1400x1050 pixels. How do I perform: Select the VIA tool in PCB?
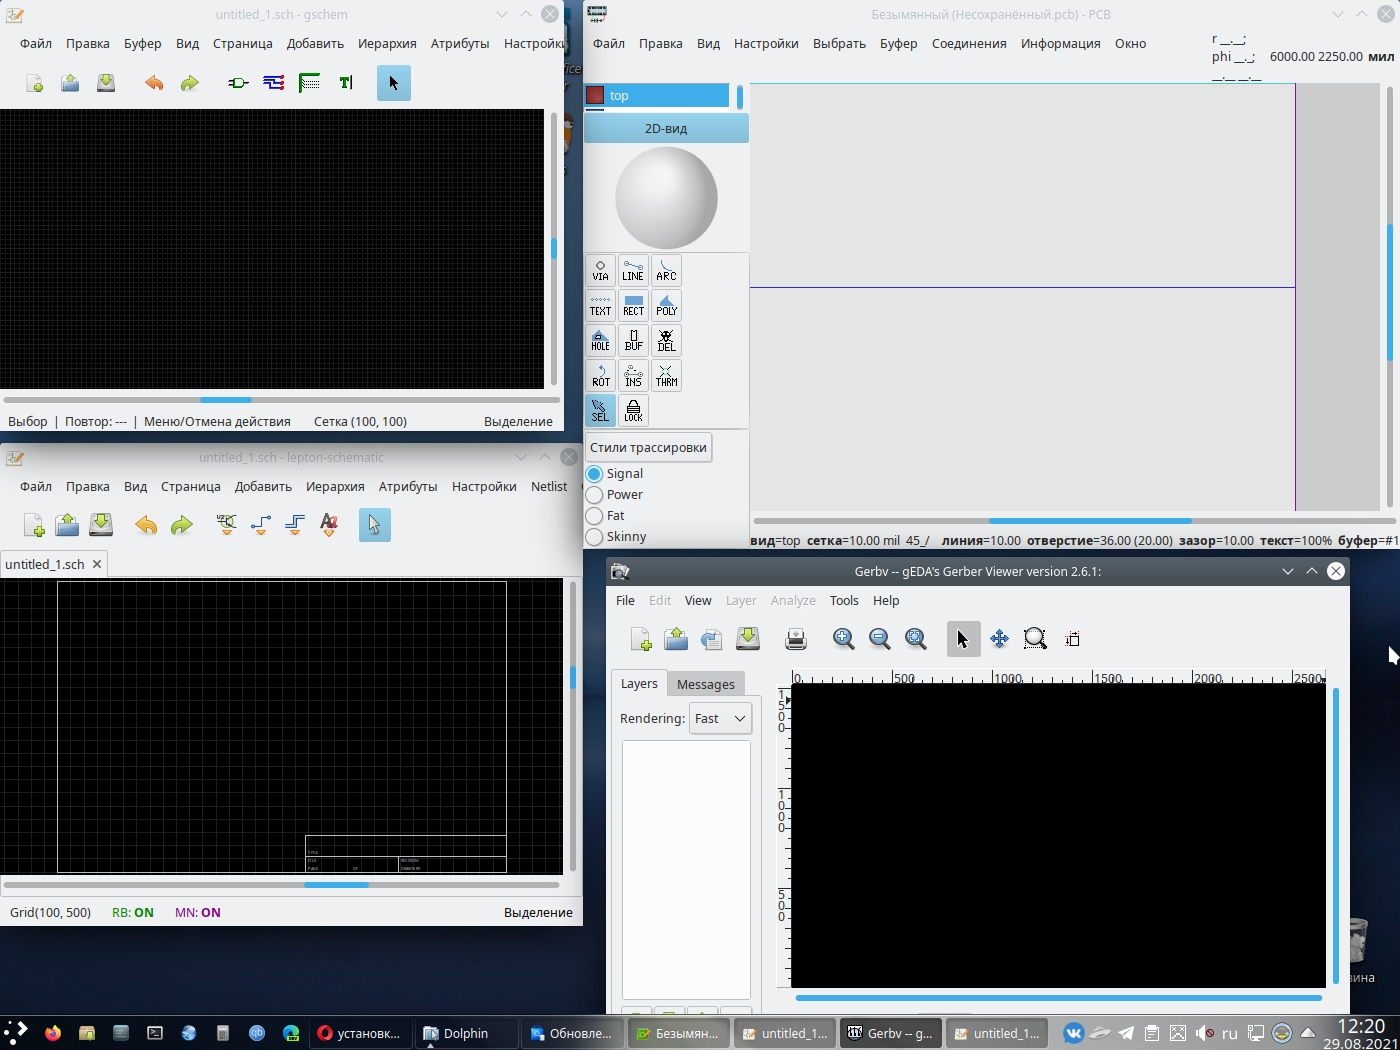coord(600,271)
